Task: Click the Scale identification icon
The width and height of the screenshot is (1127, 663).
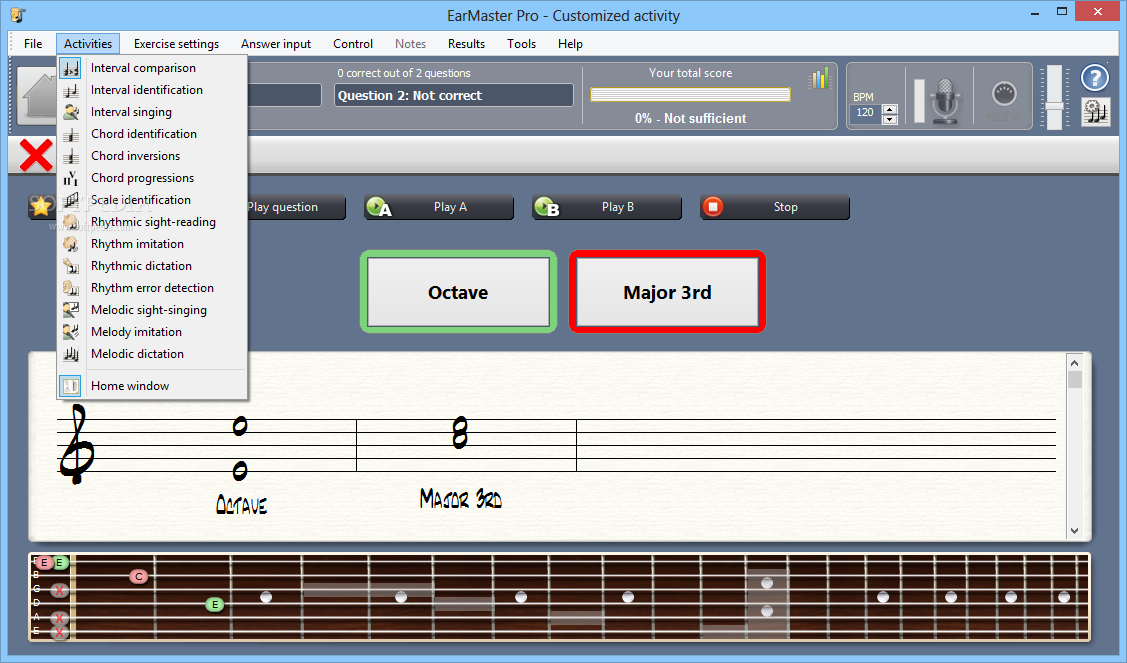Action: coord(70,200)
